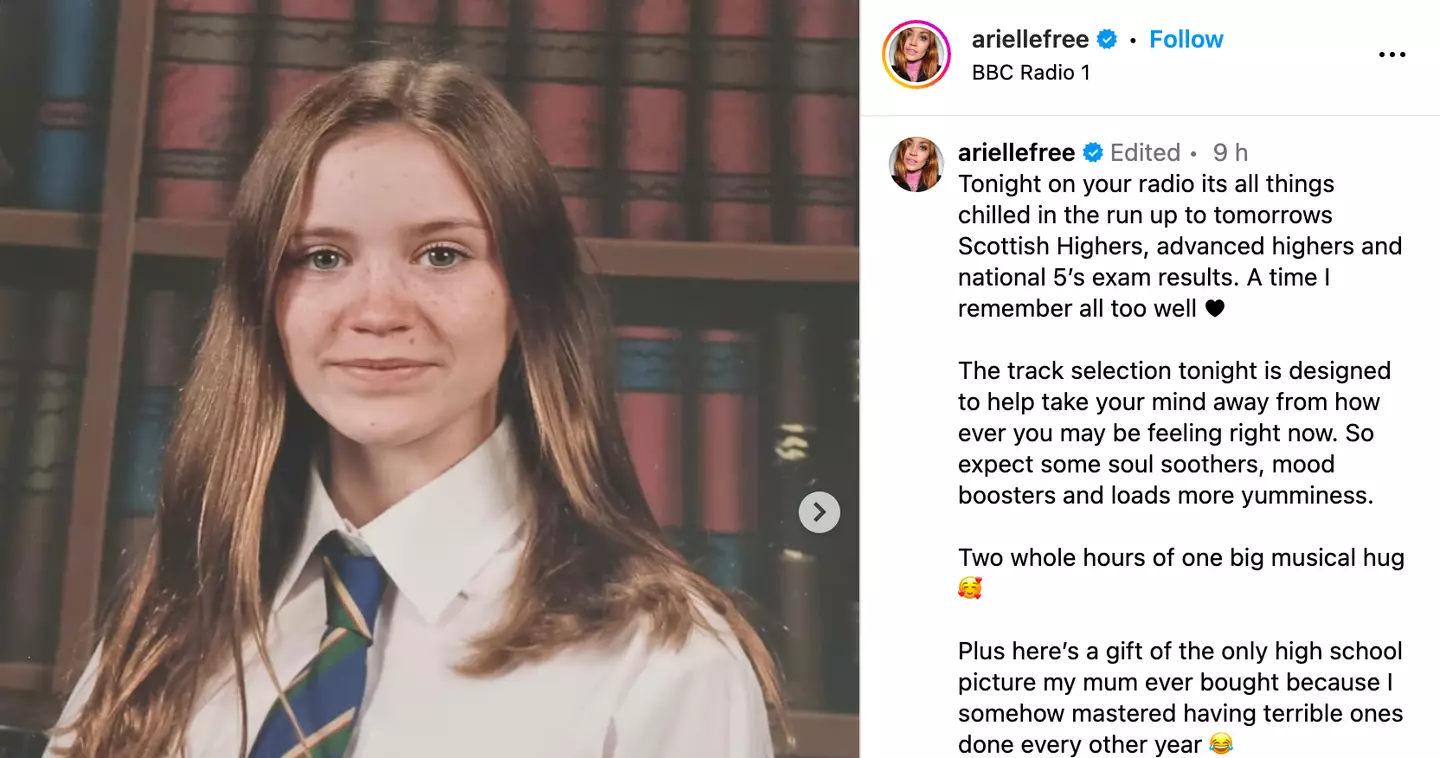Click the laughing emoji ending the caption
The width and height of the screenshot is (1440, 758).
[1221, 744]
